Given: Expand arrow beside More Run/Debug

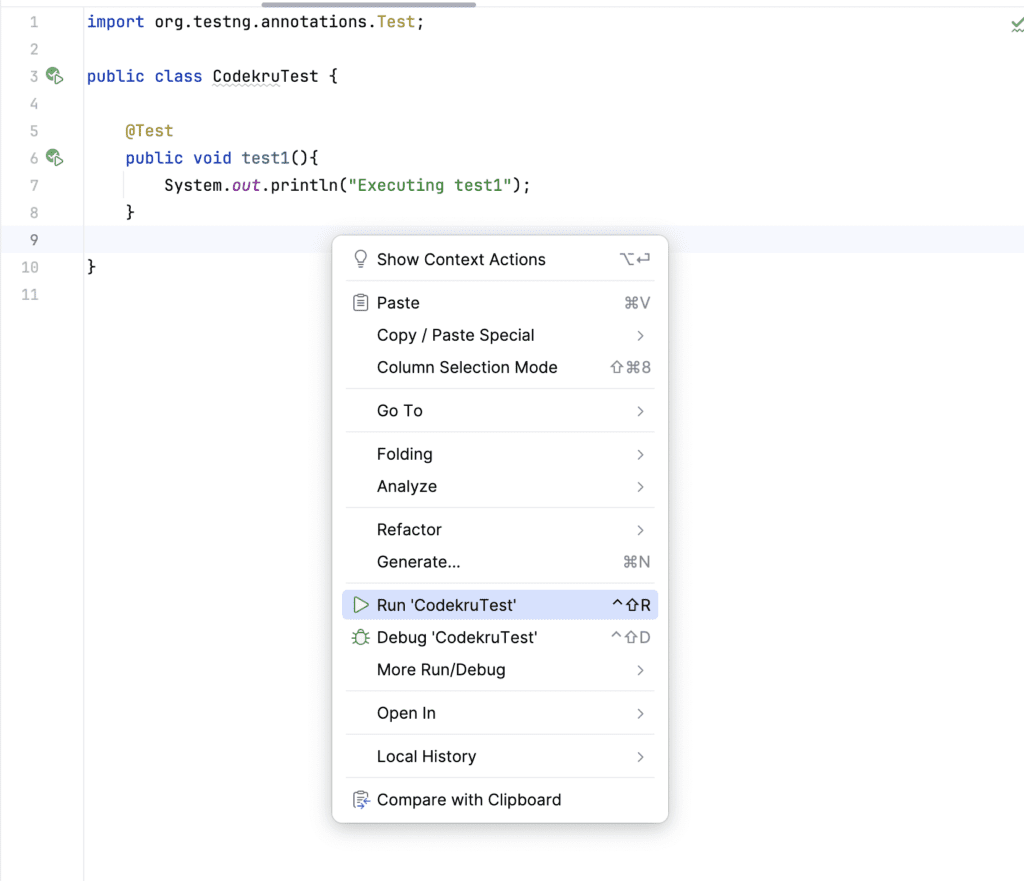Looking at the screenshot, I should click(640, 670).
